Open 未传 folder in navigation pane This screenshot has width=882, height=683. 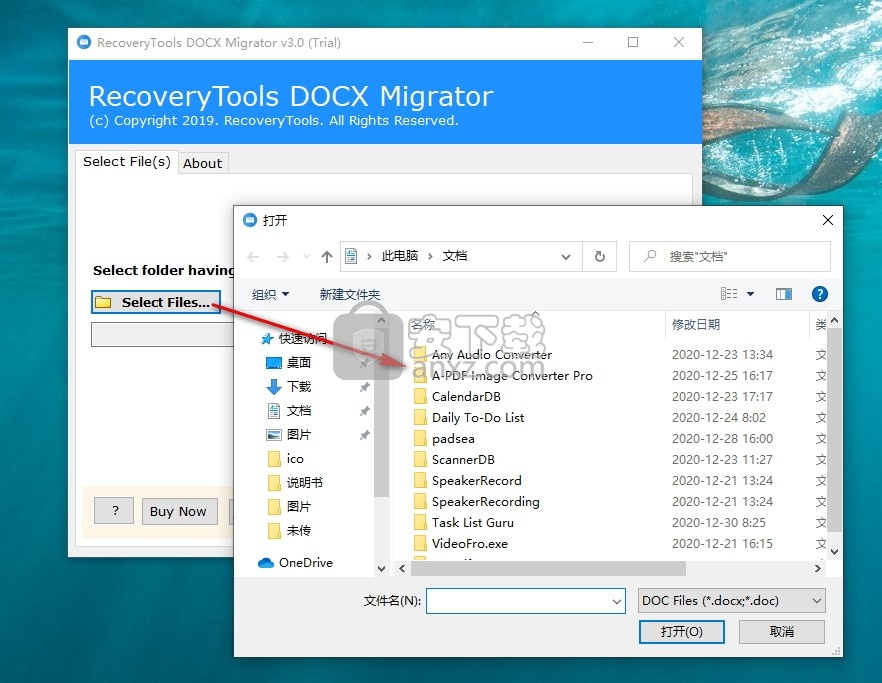point(299,531)
